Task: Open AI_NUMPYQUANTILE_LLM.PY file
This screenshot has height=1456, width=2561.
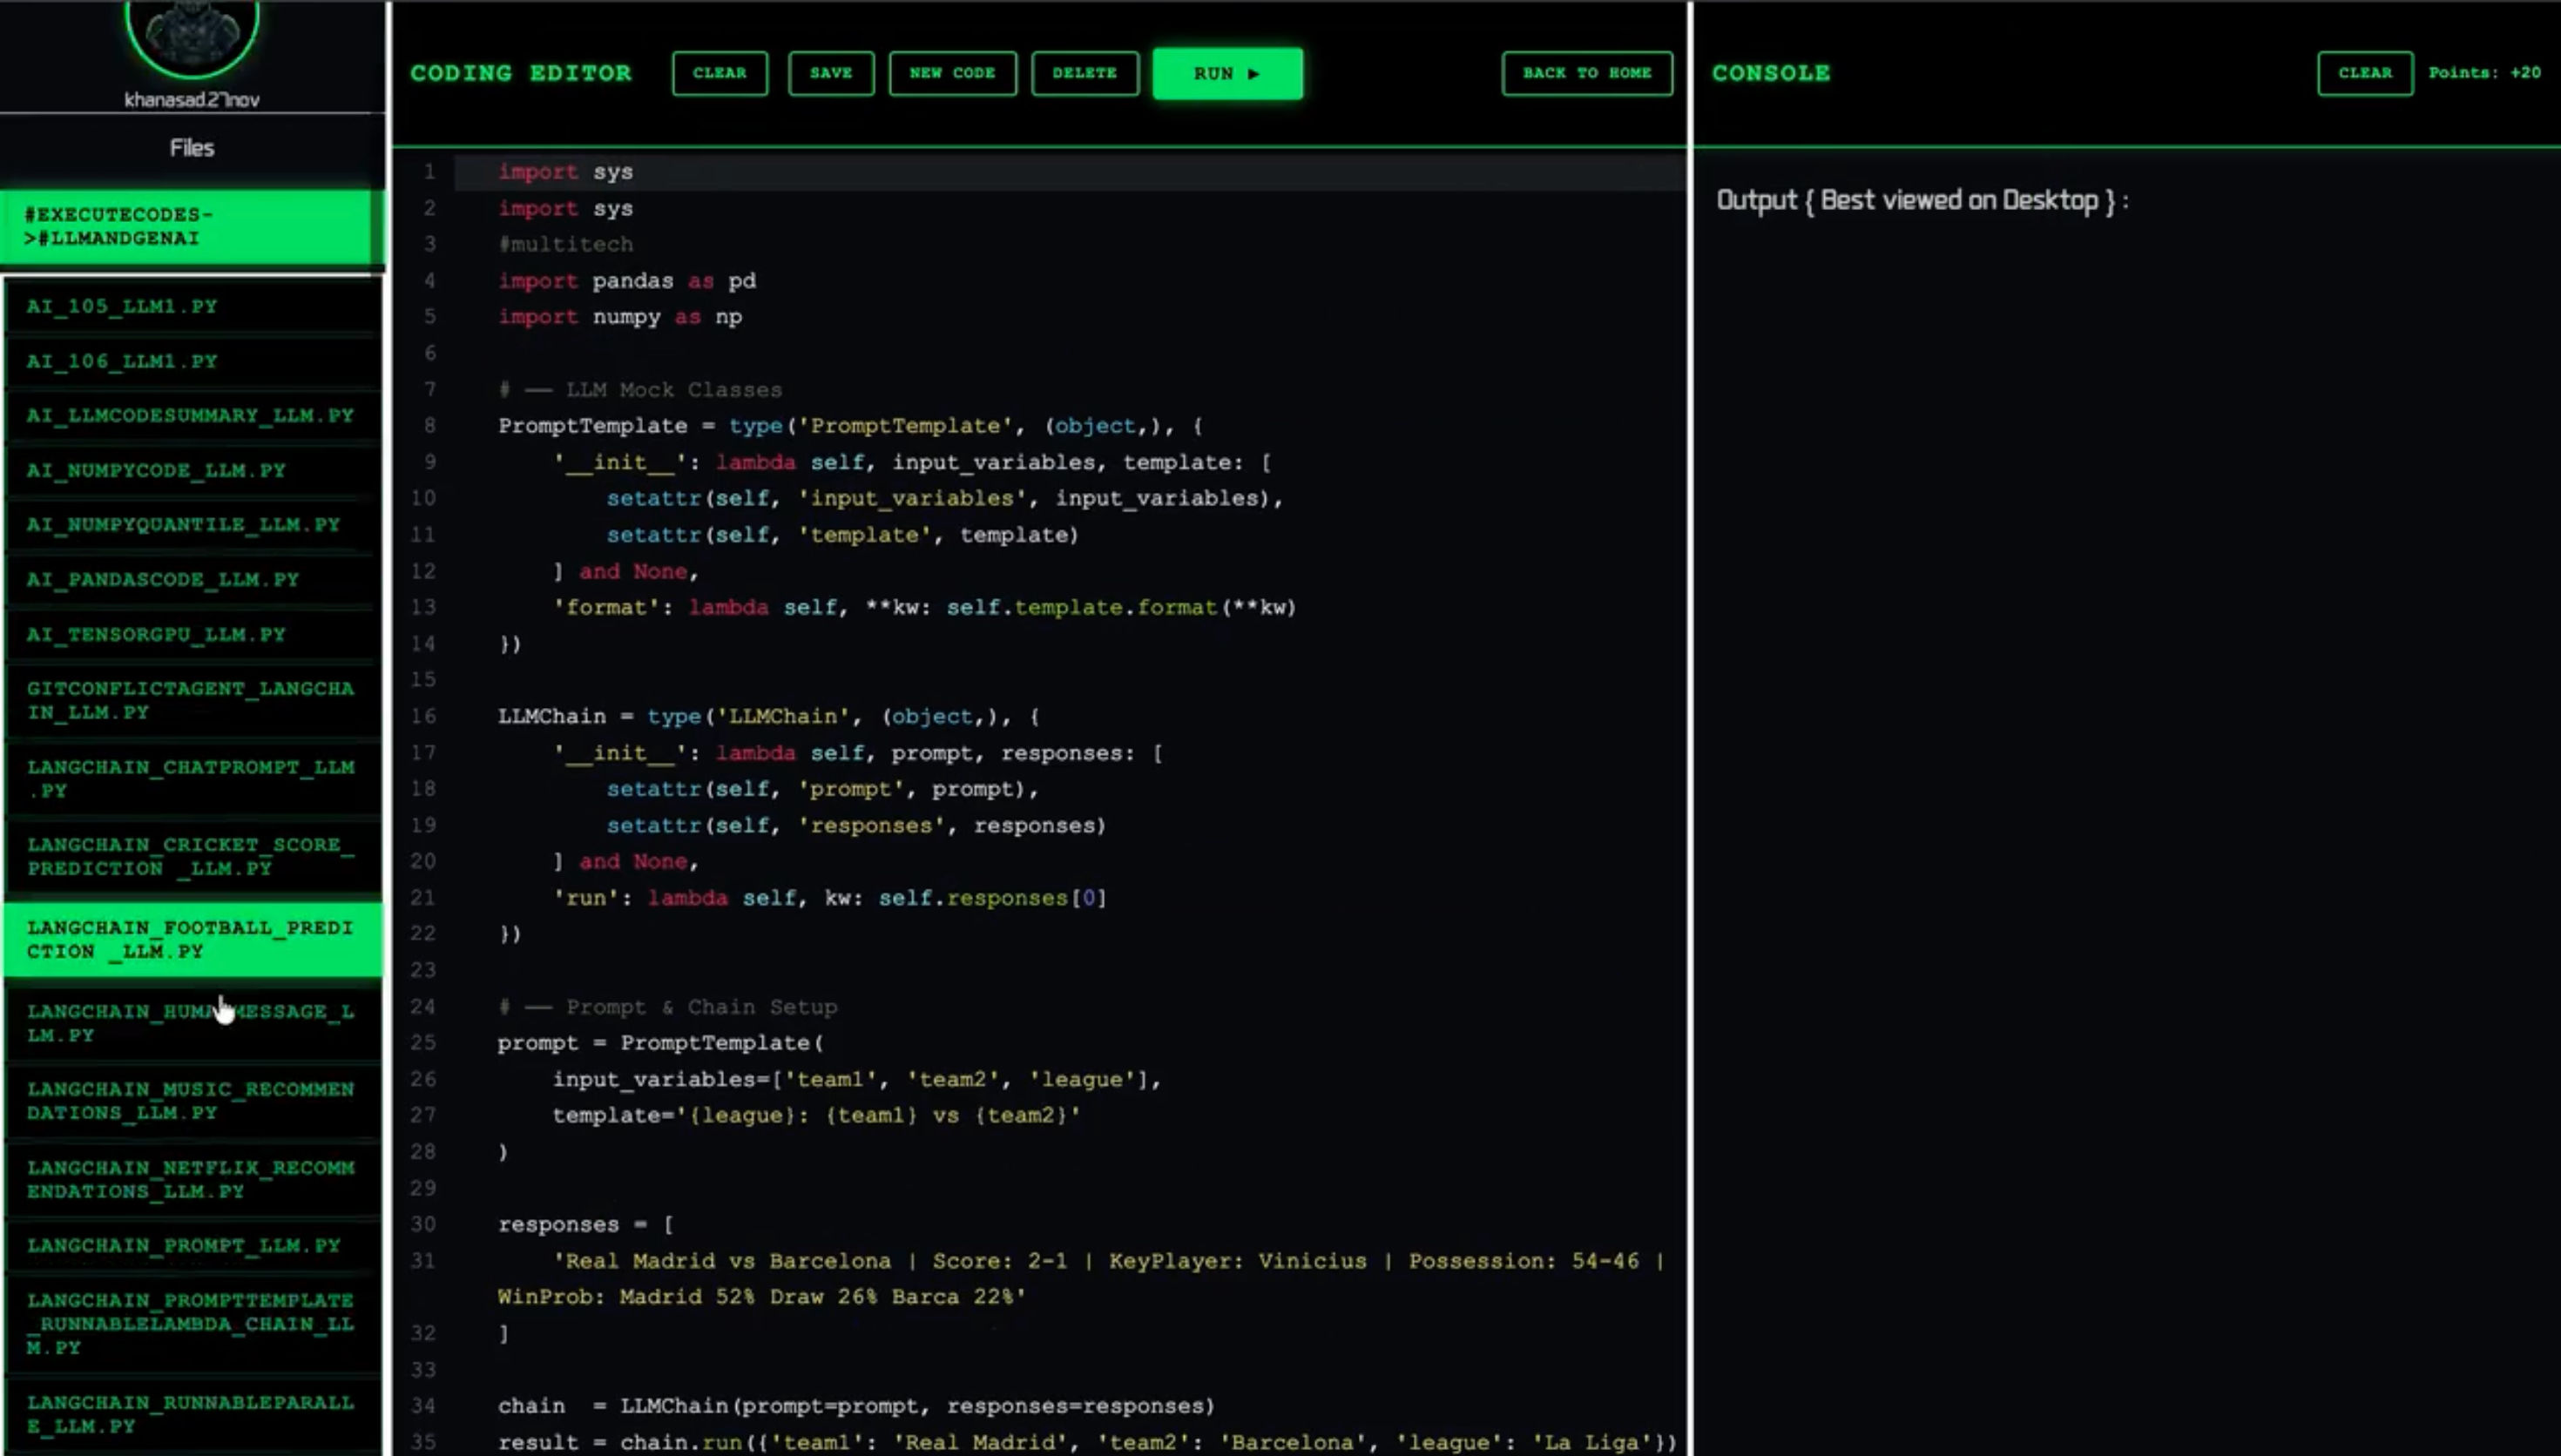Action: coord(192,524)
